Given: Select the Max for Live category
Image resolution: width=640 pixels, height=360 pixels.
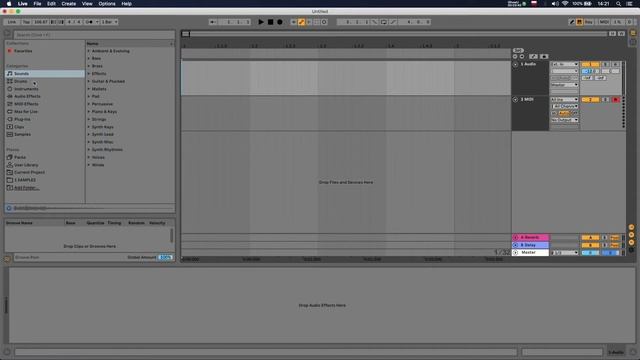Looking at the screenshot, I should click(x=26, y=112).
